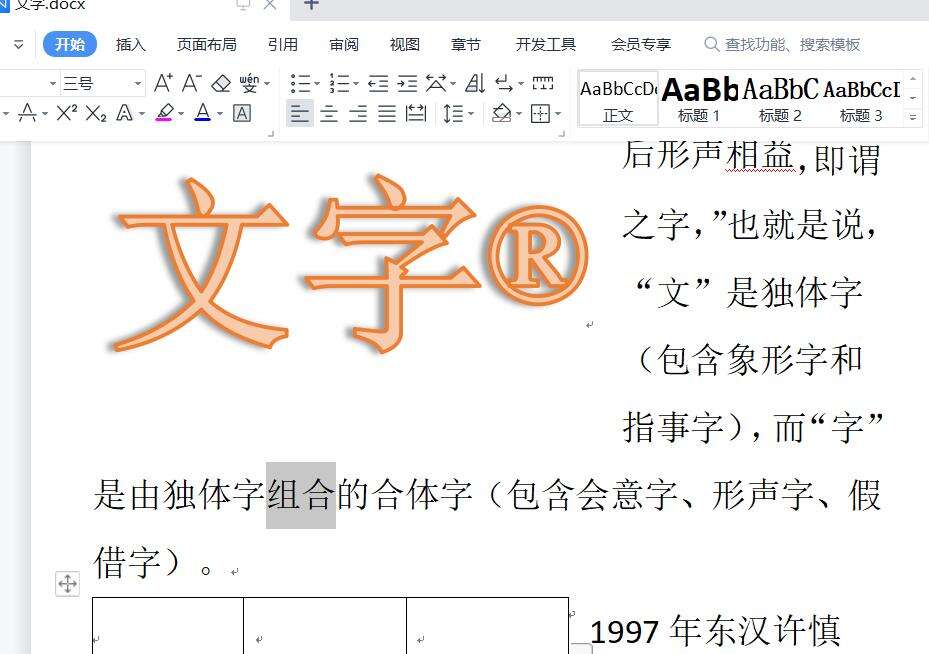Apply paragraph shading fill
The width and height of the screenshot is (929, 654).
click(x=502, y=113)
